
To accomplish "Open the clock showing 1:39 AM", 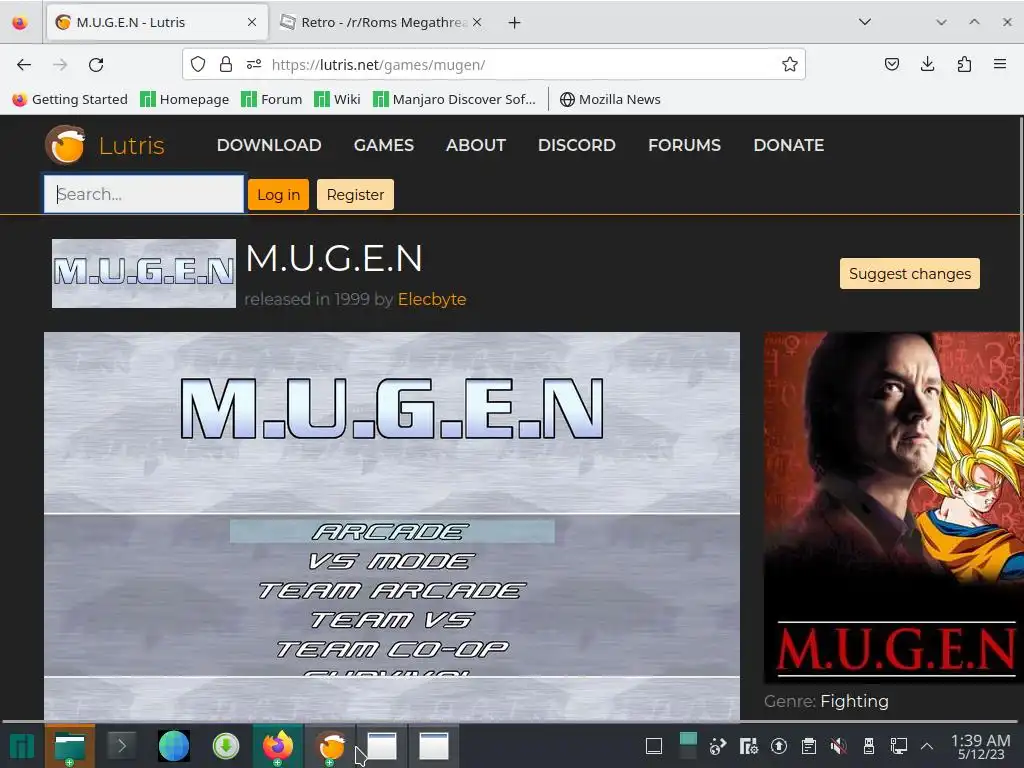I will pos(981,746).
